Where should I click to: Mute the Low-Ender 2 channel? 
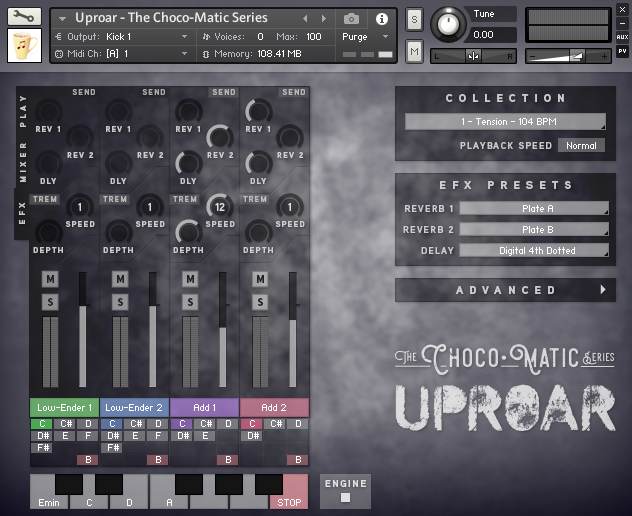point(120,279)
